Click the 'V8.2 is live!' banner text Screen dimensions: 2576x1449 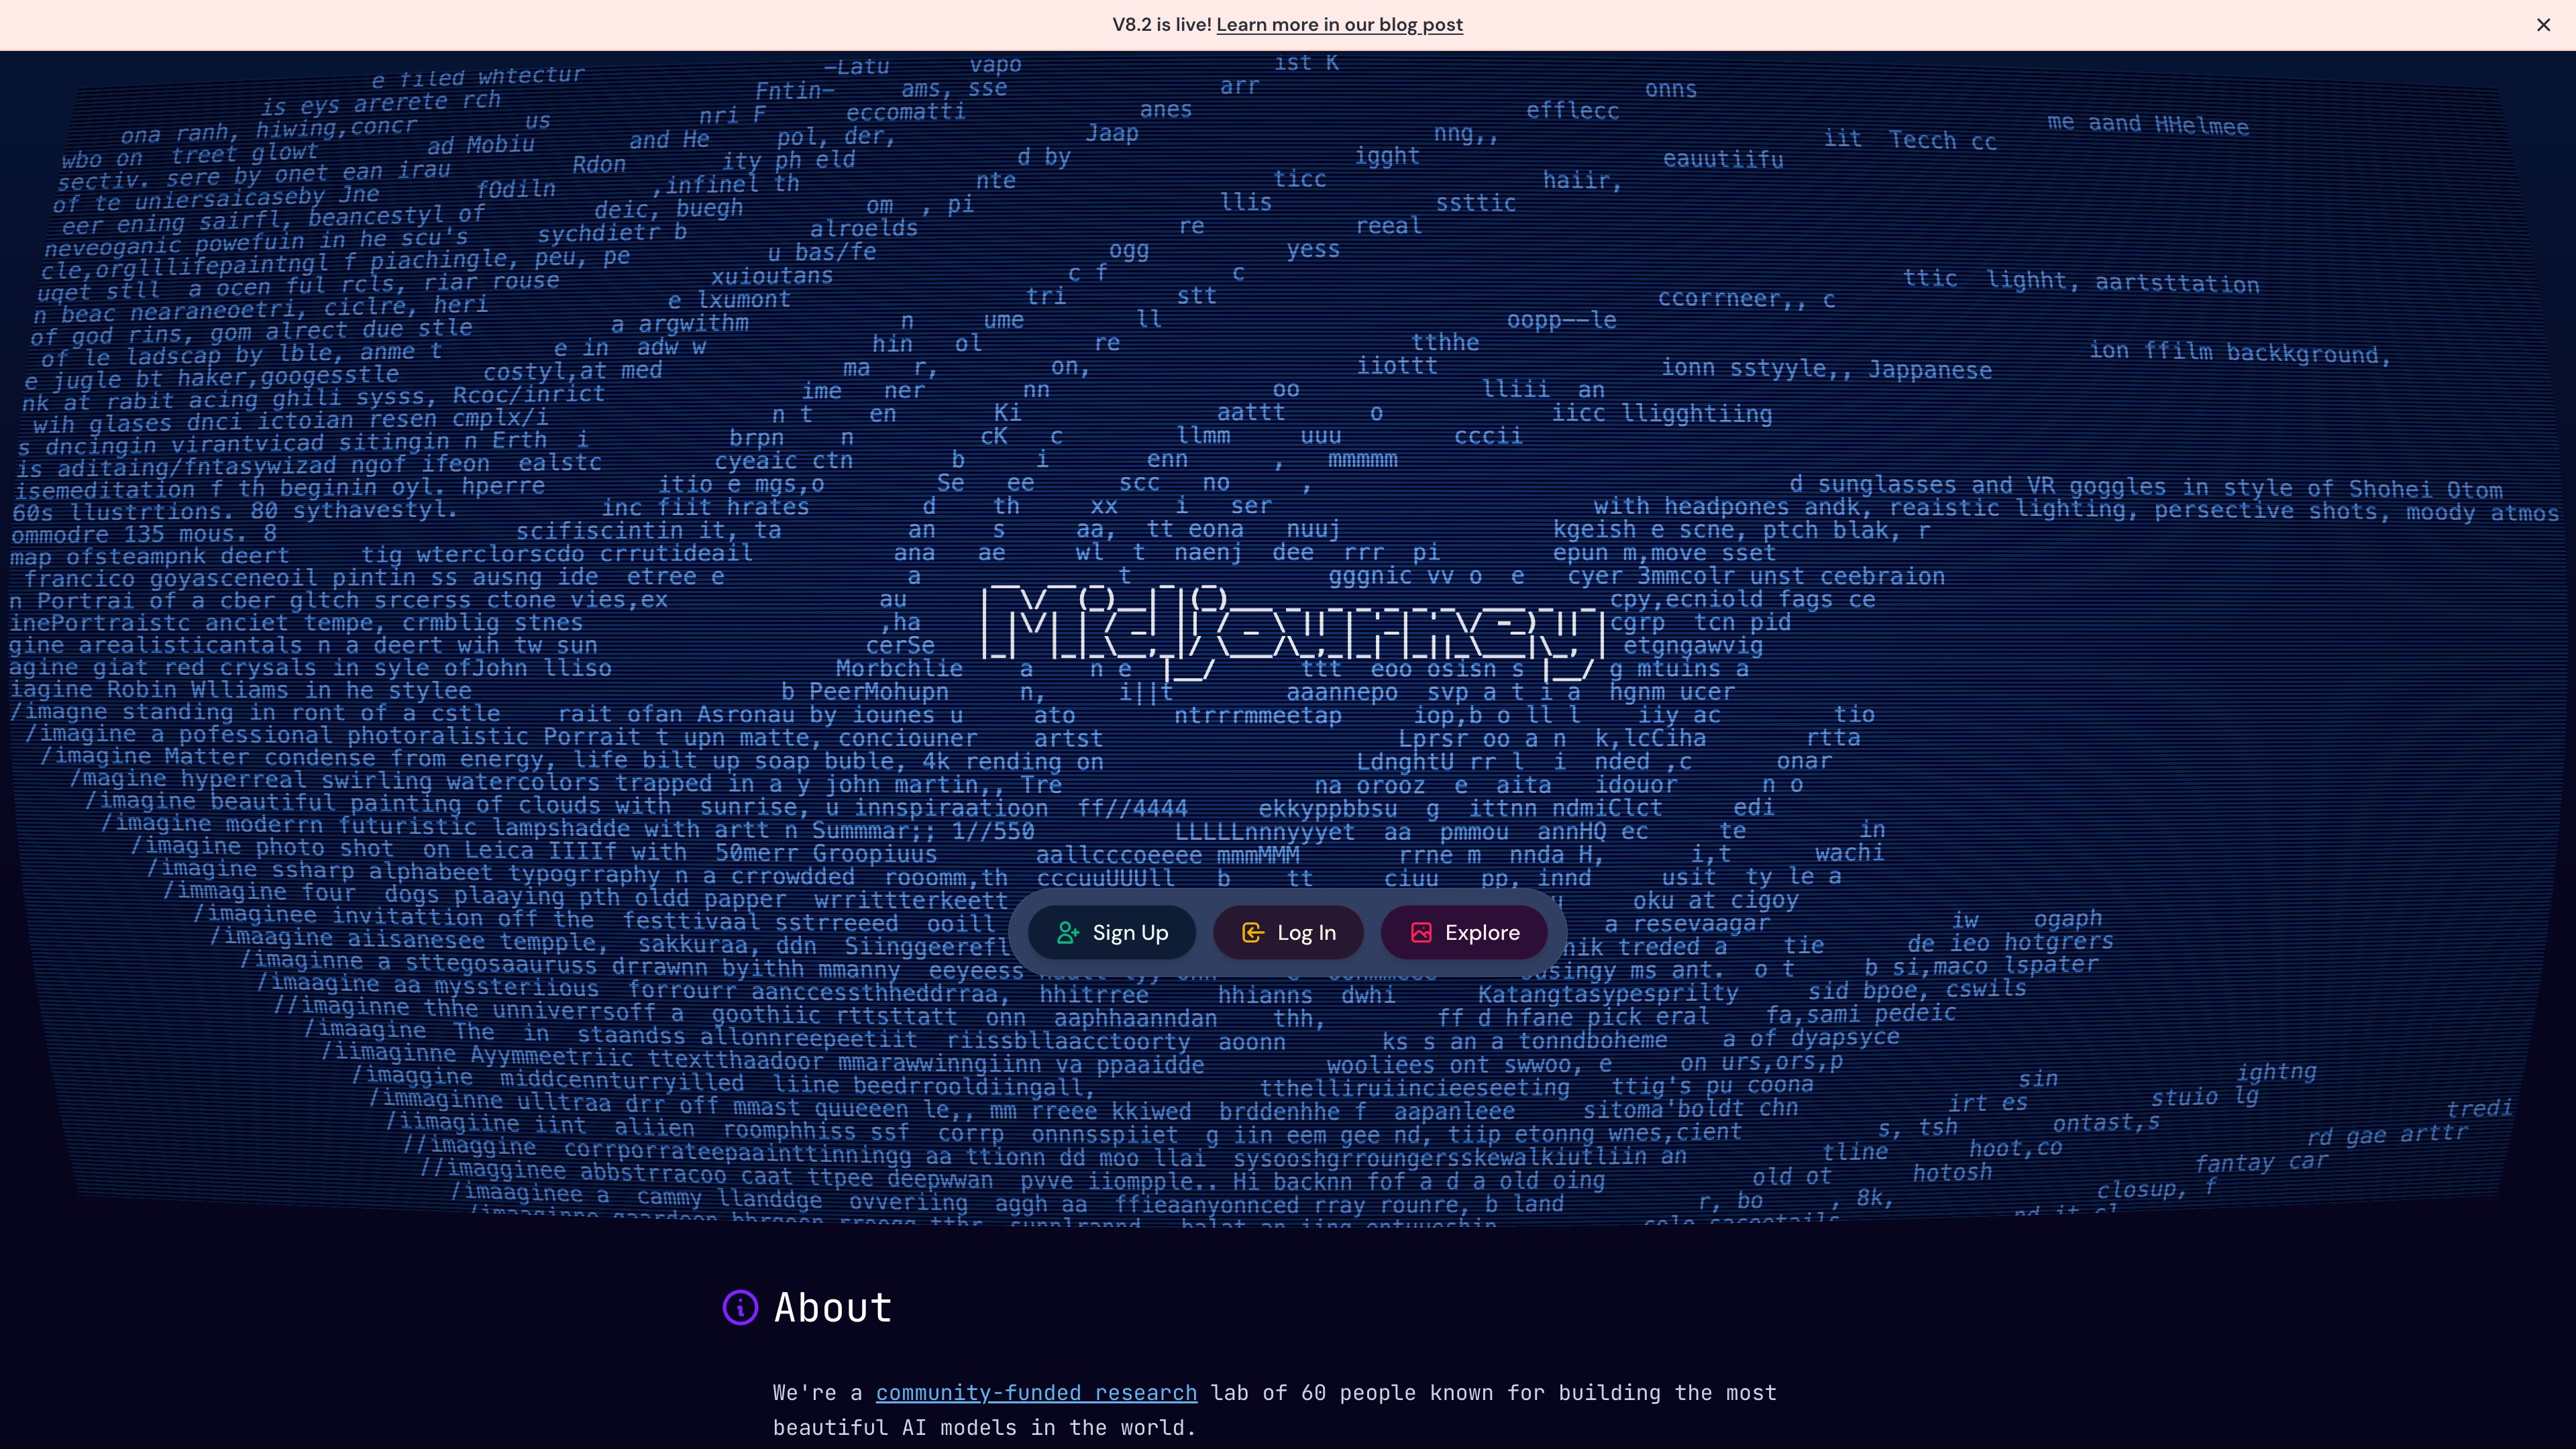(1161, 25)
